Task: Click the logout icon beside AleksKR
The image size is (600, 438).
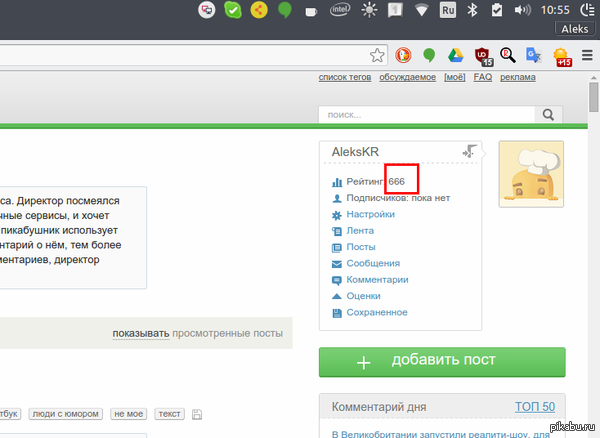Action: point(470,151)
